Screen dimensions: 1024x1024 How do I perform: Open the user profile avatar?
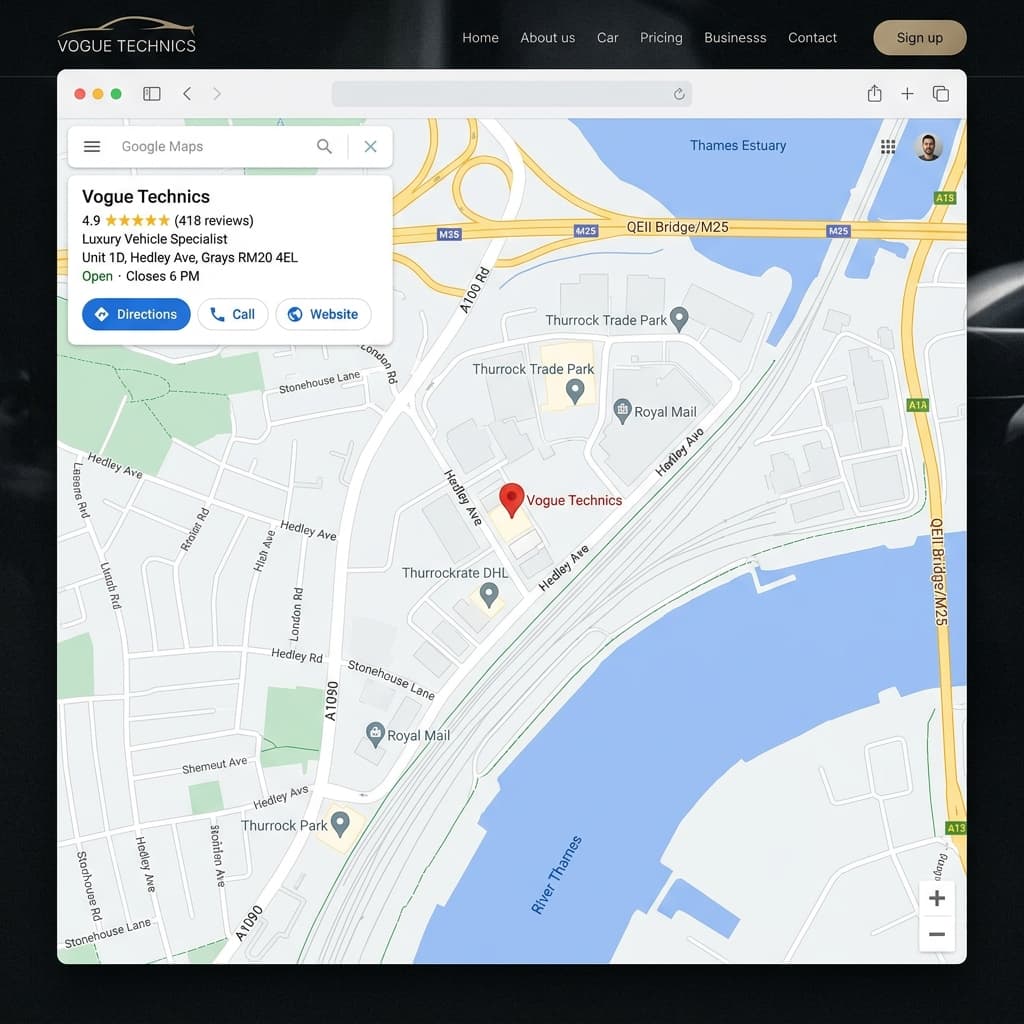(928, 146)
